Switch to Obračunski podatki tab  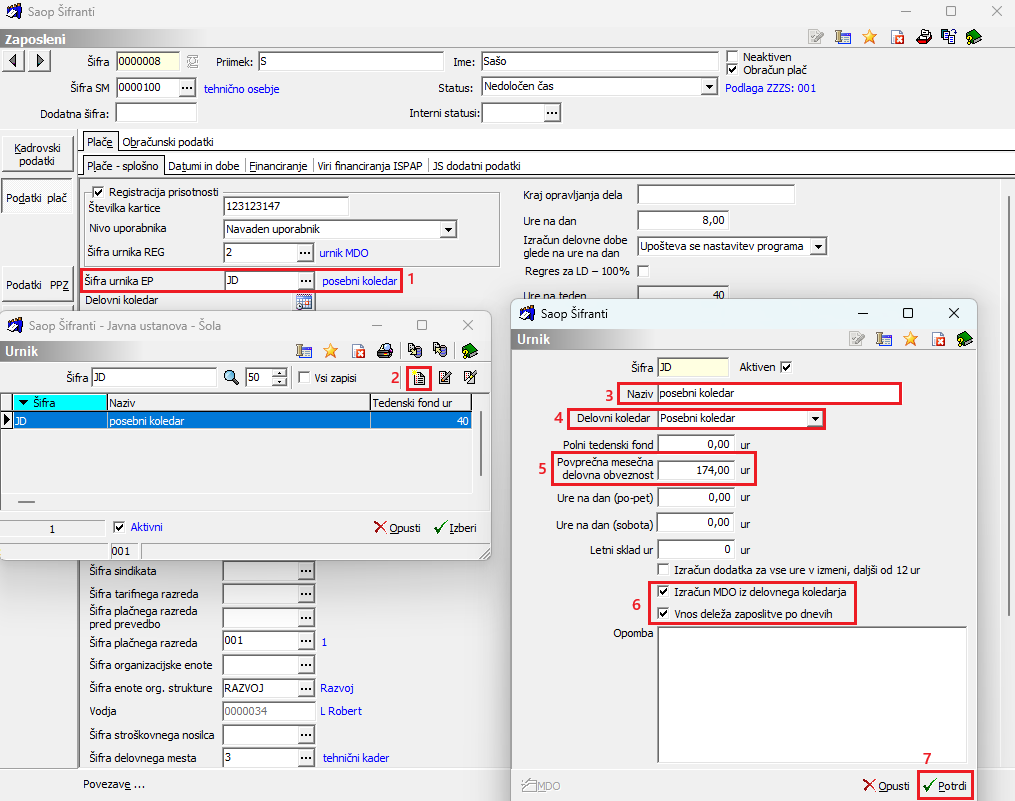(168, 142)
